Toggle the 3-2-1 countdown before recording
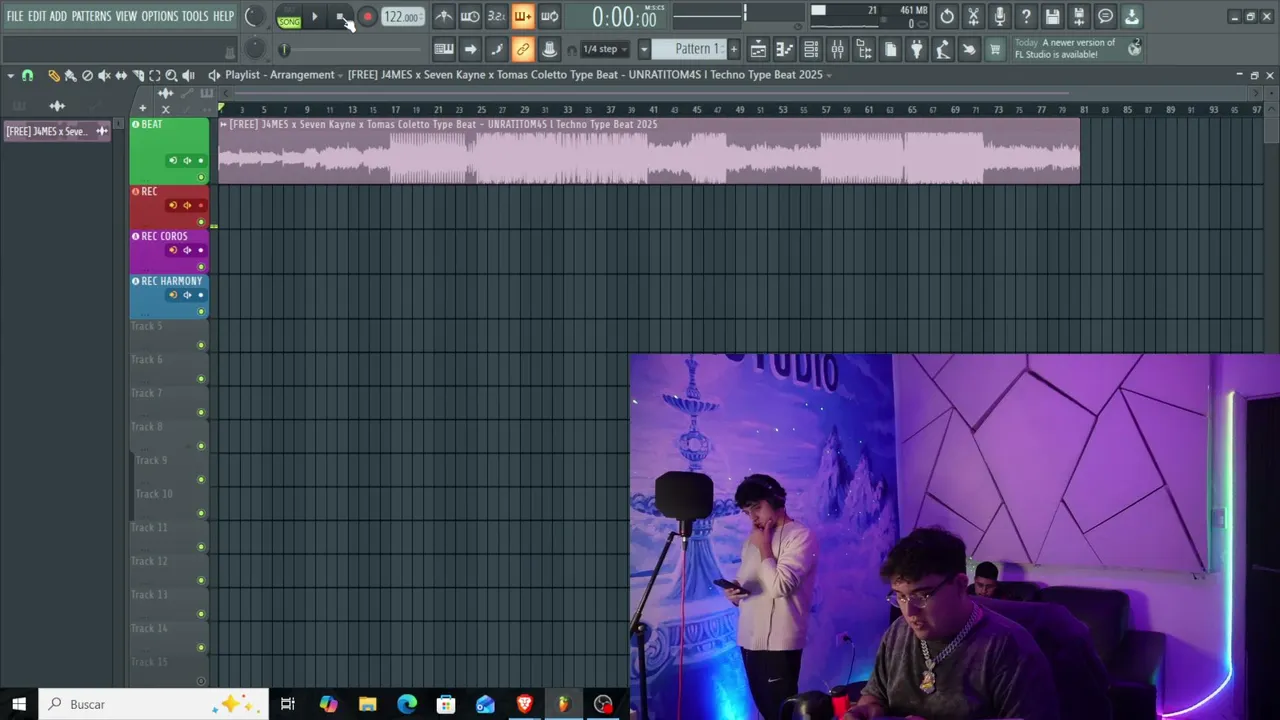Screen dimensions: 1280x720 click(x=496, y=16)
